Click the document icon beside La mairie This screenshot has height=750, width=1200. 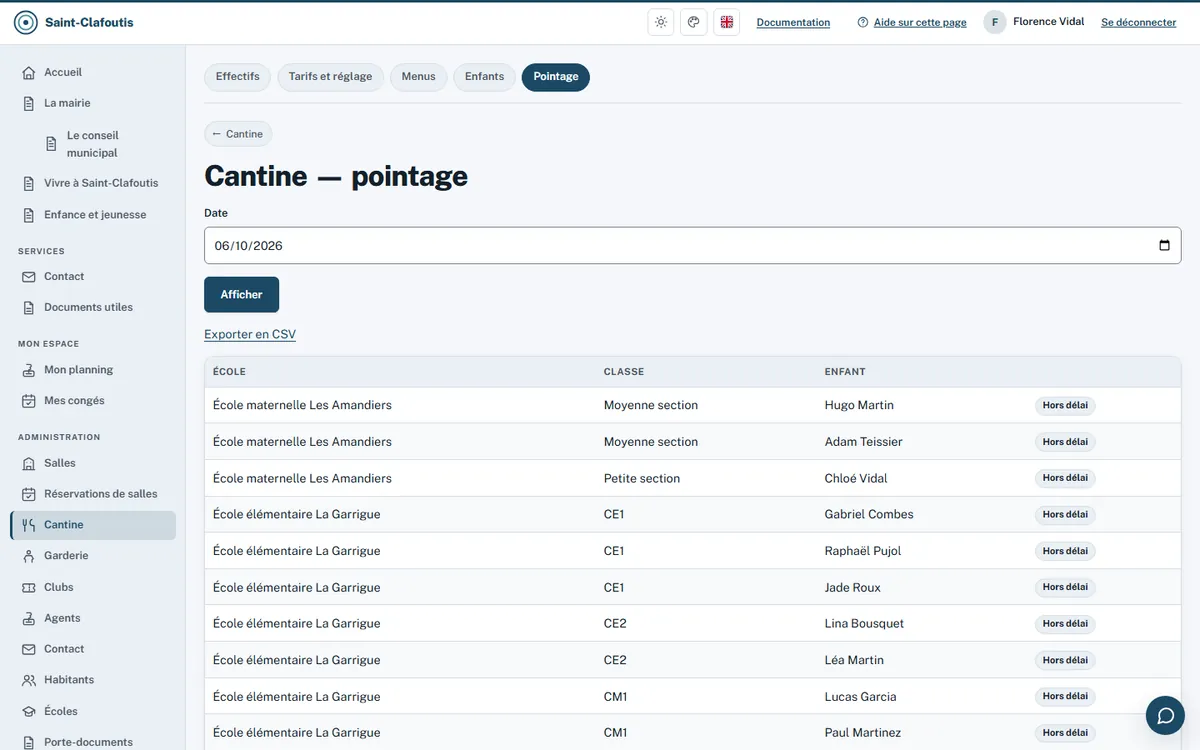[x=29, y=103]
